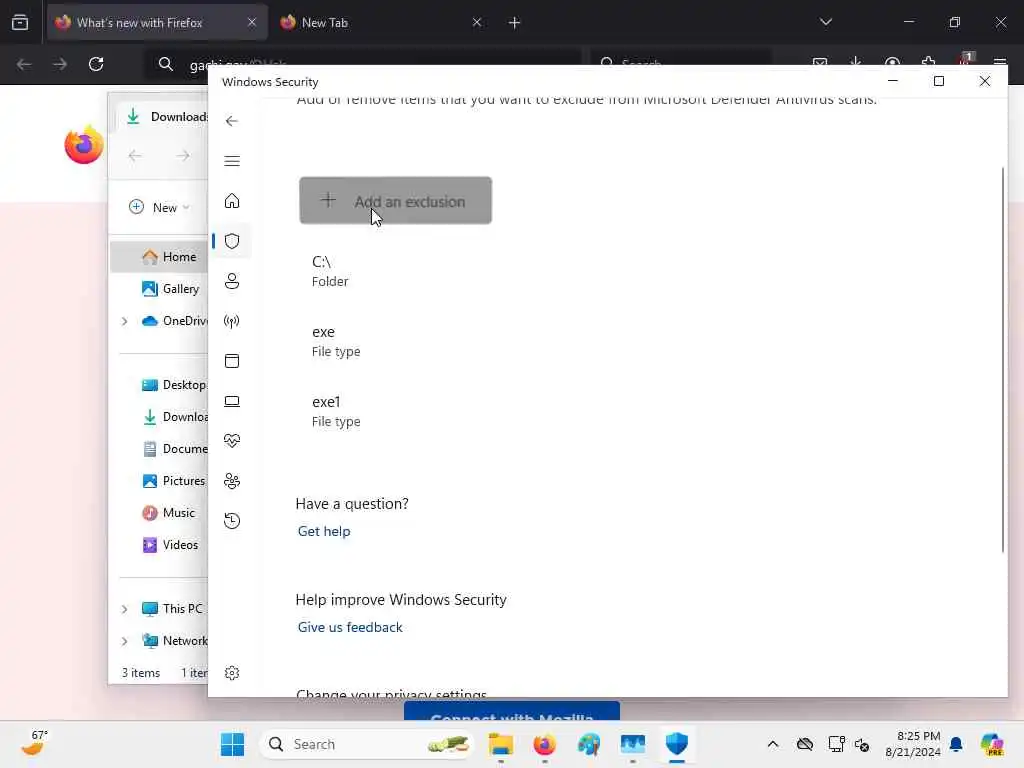Open the Get help link

point(324,531)
